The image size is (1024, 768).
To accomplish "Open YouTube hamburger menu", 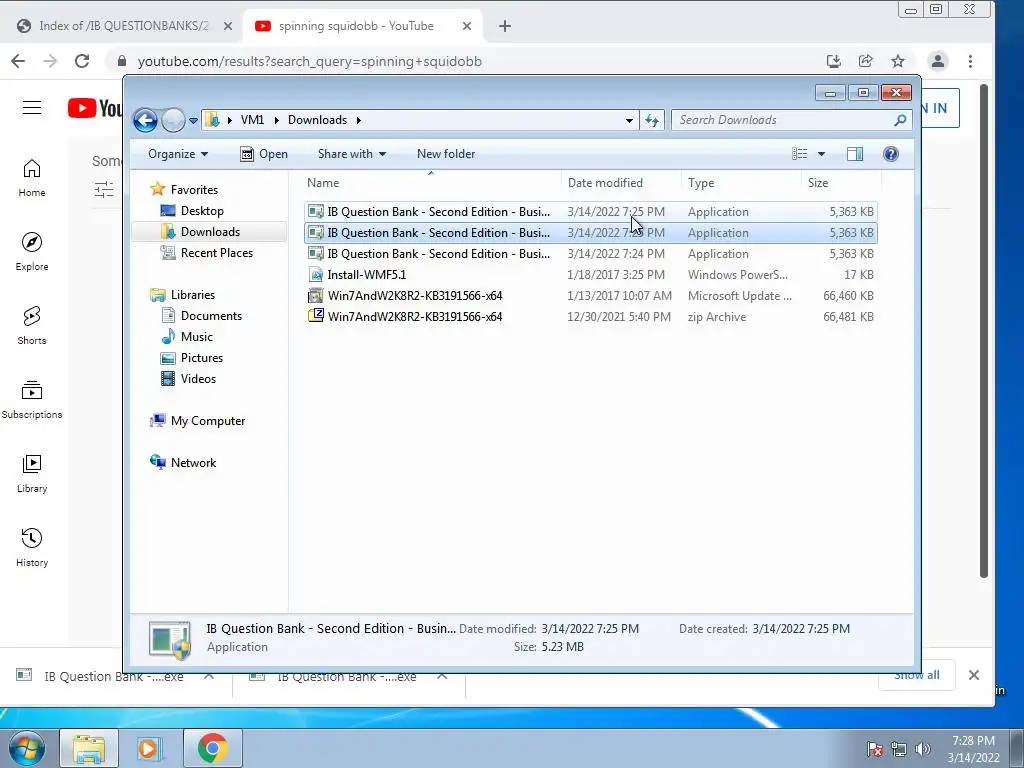I will pyautogui.click(x=32, y=108).
